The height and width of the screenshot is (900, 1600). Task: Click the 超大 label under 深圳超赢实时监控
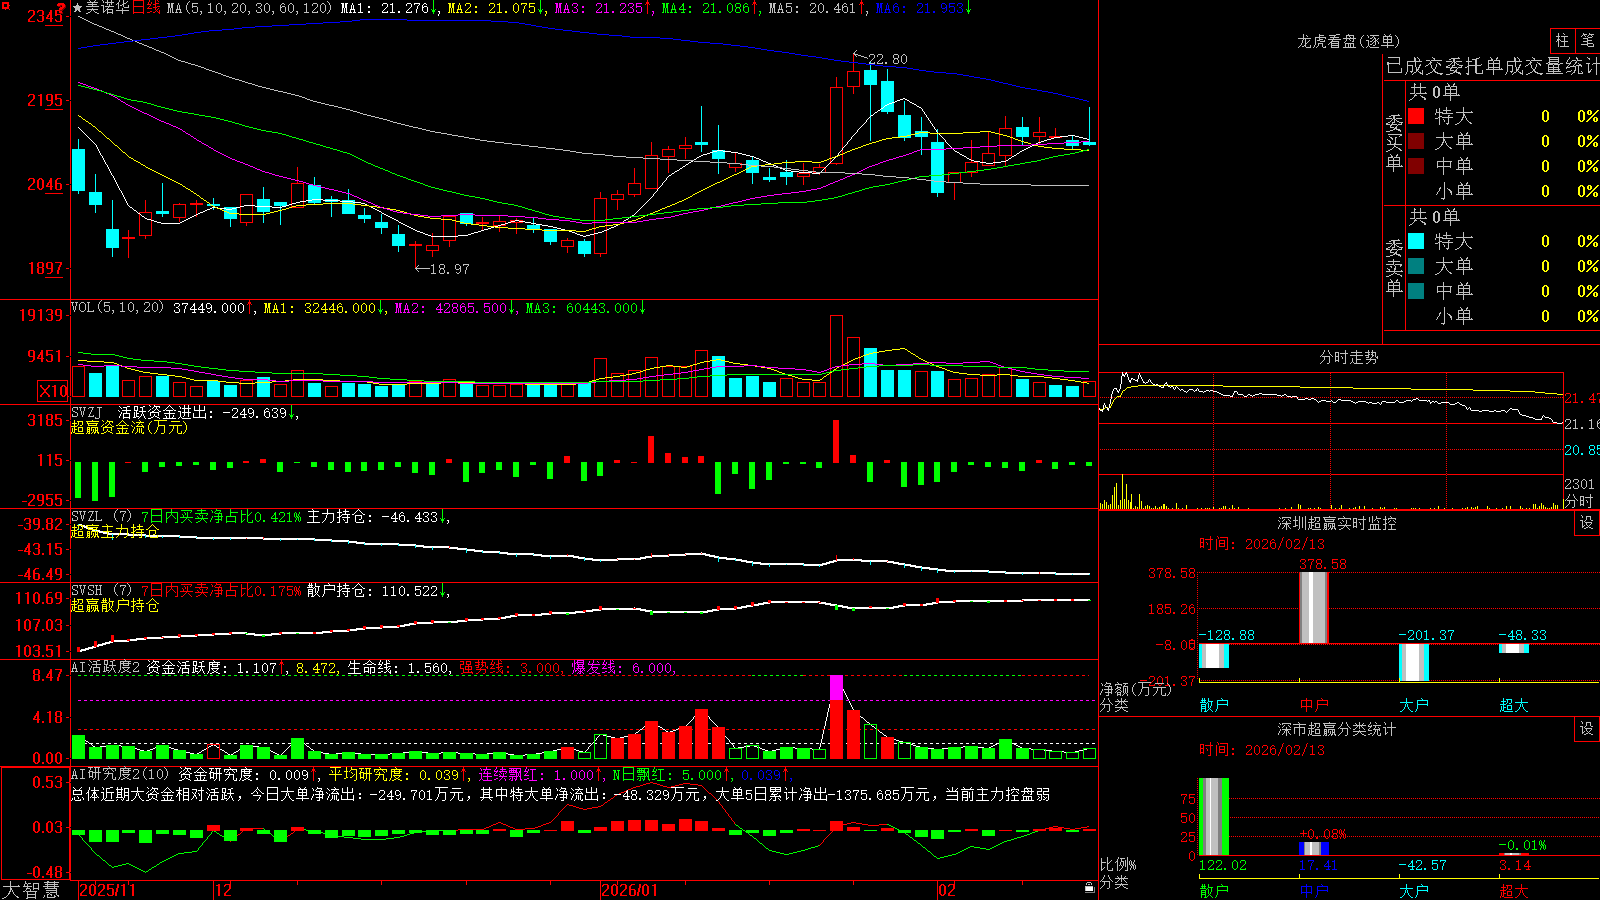coord(1513,705)
